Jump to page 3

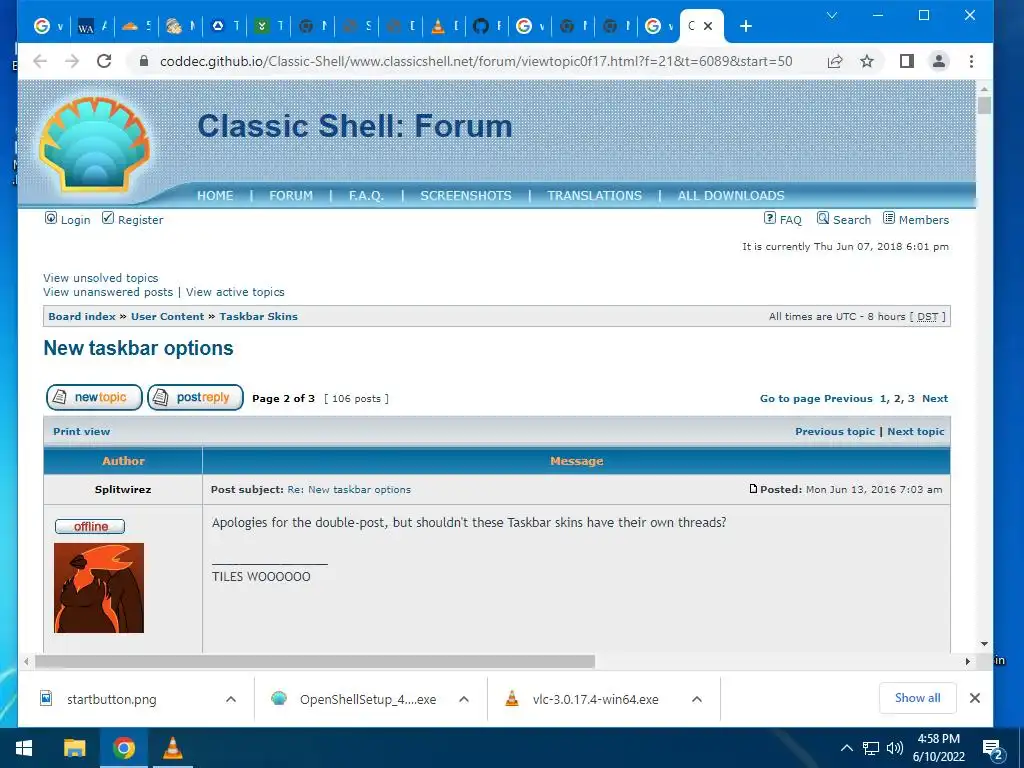pos(911,398)
